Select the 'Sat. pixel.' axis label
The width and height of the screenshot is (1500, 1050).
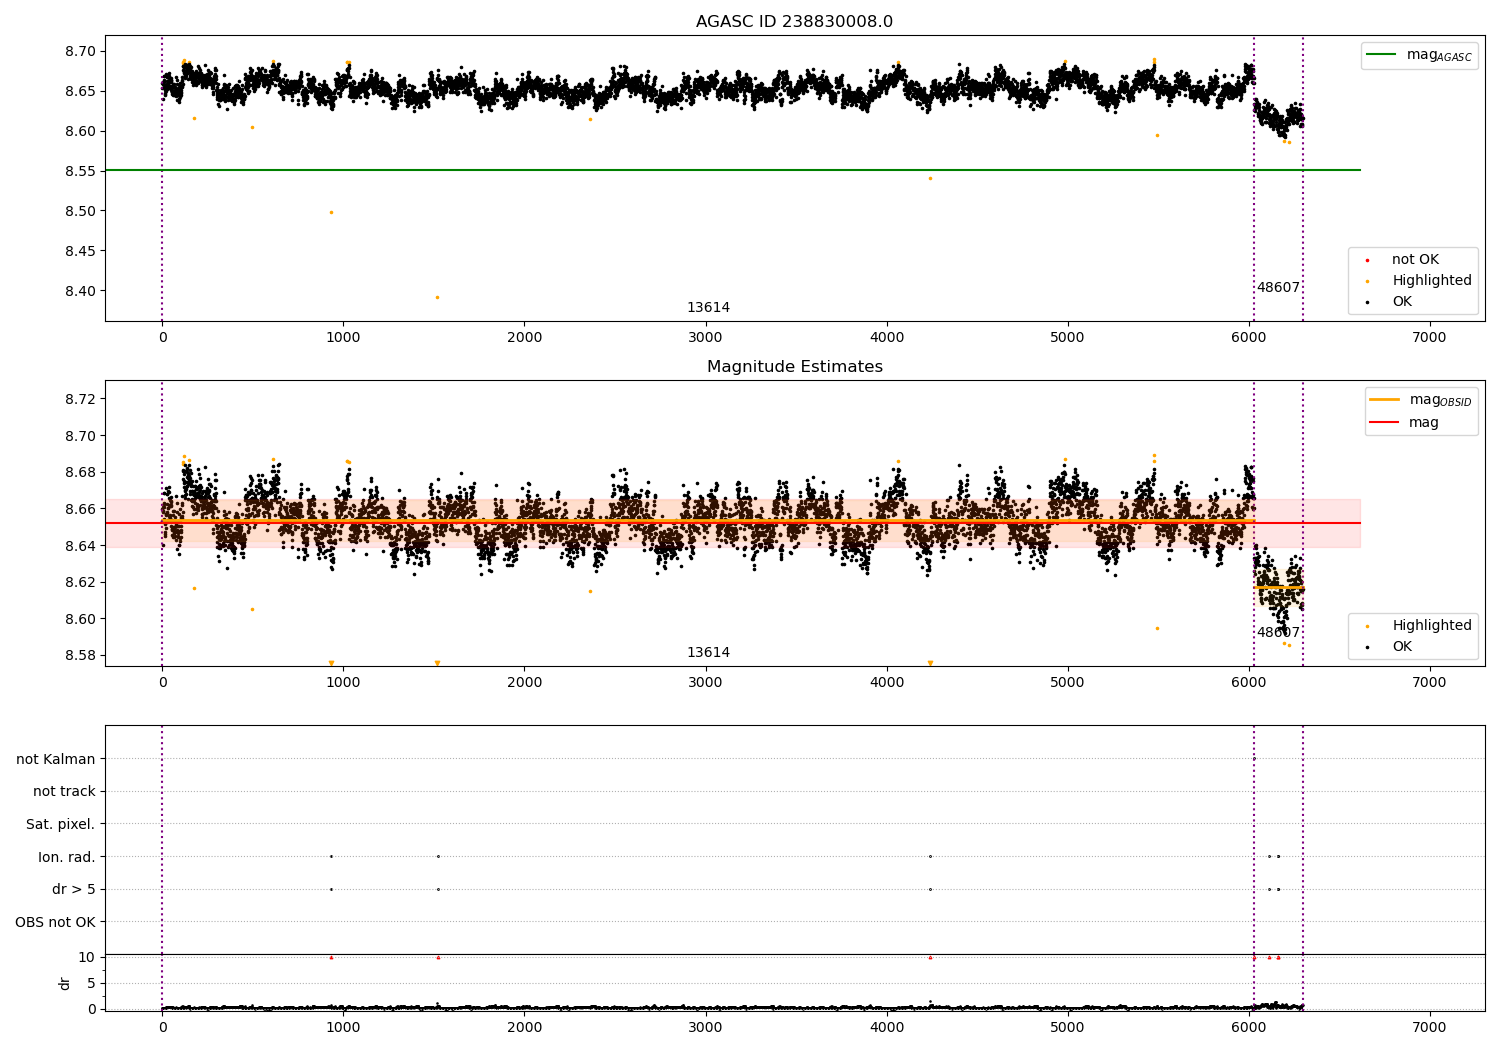coord(61,825)
